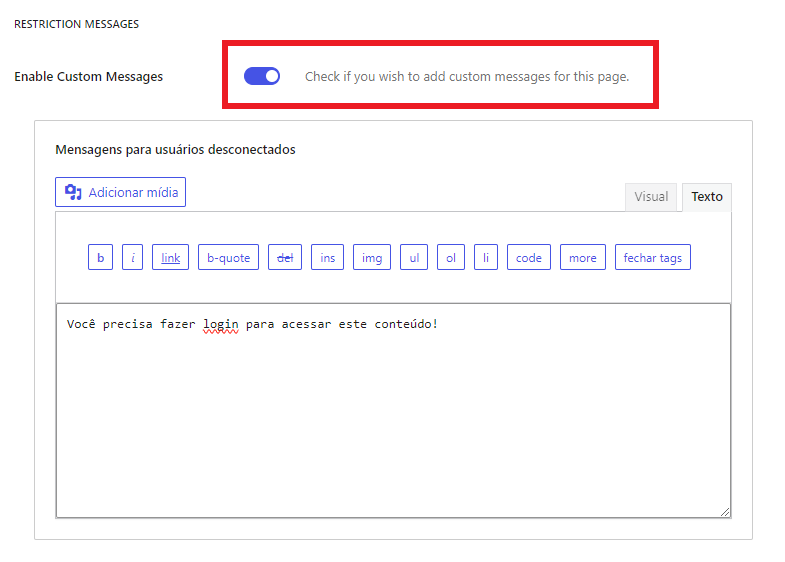Click the underlined word login in message

coord(221,324)
